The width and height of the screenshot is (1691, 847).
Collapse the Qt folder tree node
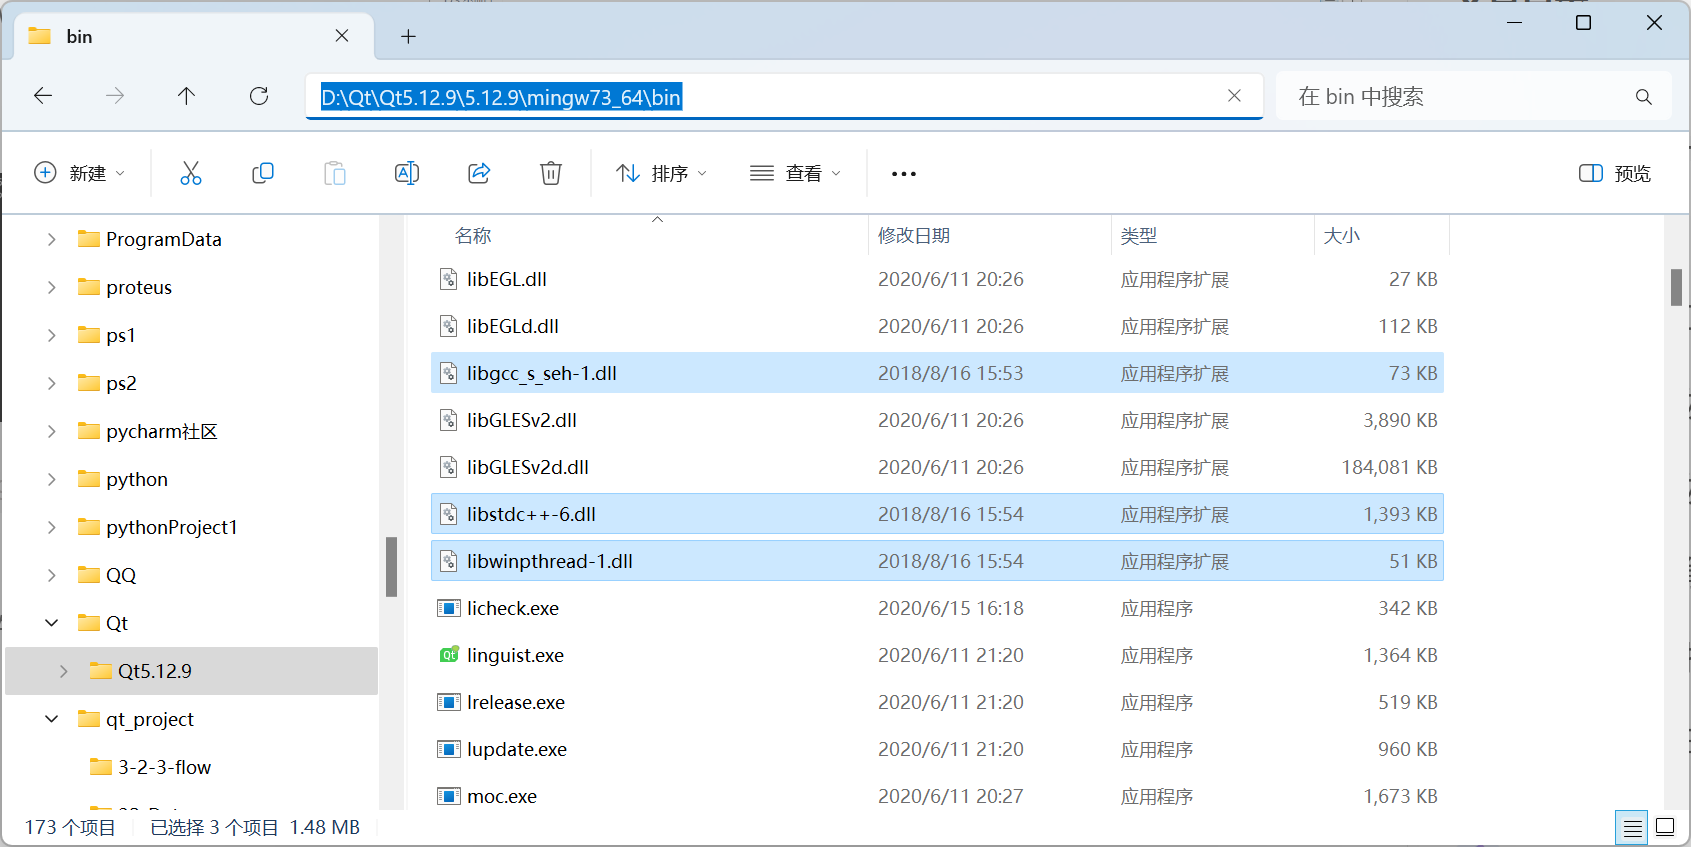click(52, 623)
